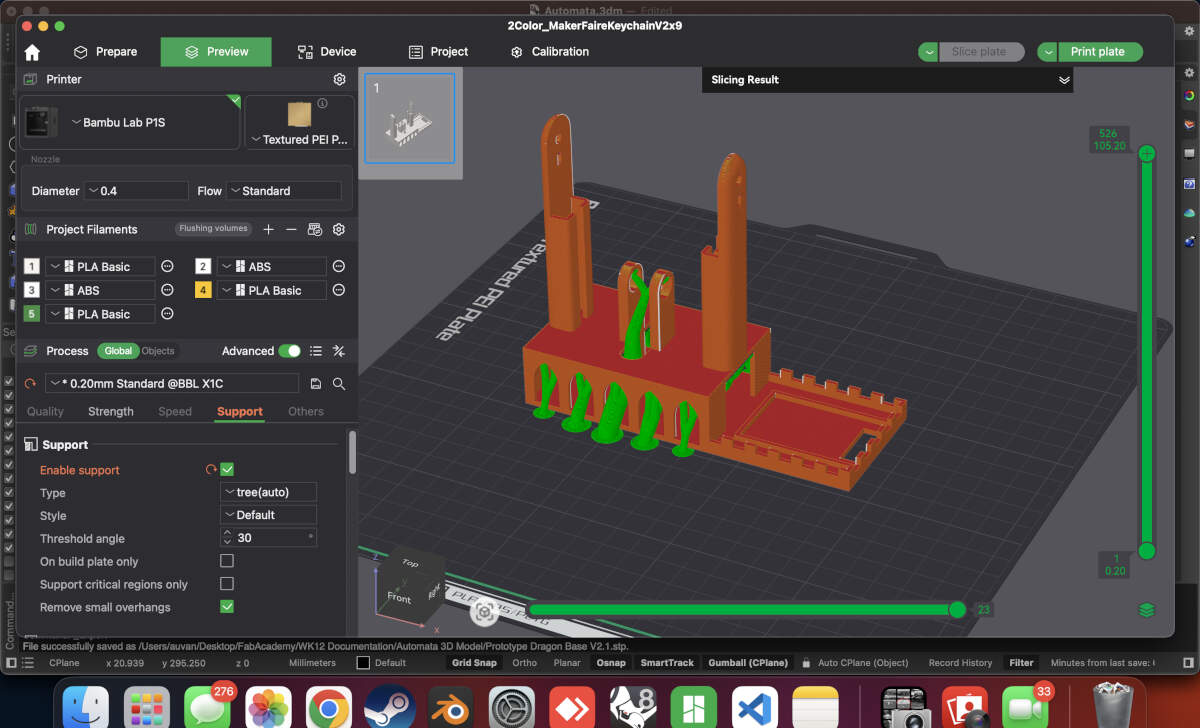Toggle the Advanced mode switch
Viewport: 1200px width, 728px height.
pyautogui.click(x=289, y=351)
